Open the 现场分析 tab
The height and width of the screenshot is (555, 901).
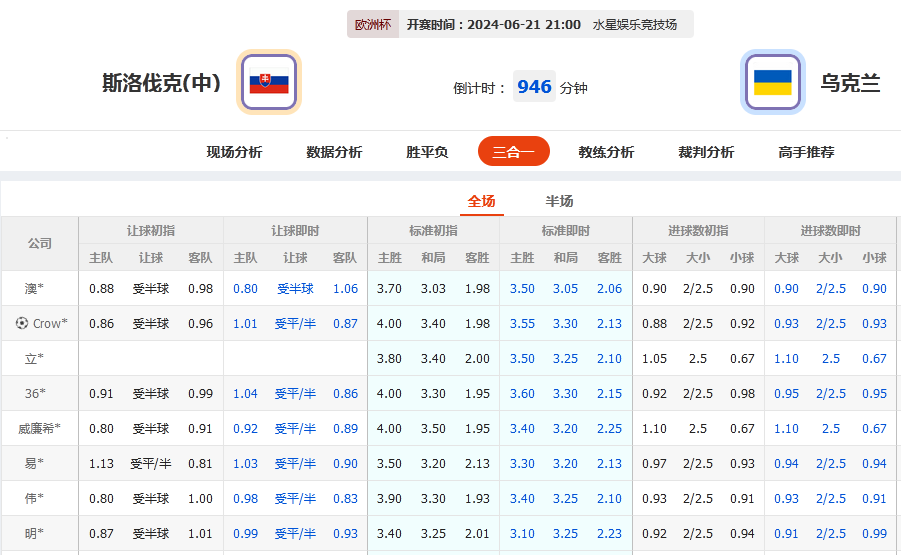click(234, 152)
